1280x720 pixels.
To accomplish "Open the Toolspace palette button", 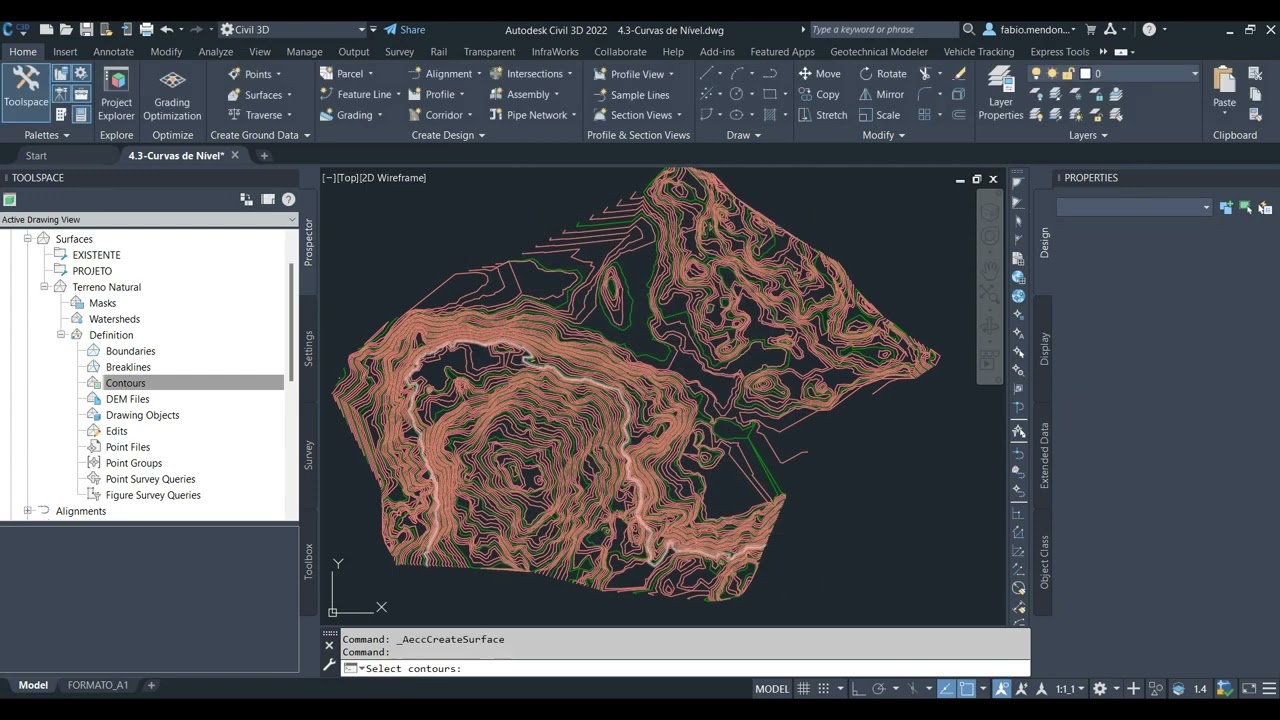I will [26, 87].
